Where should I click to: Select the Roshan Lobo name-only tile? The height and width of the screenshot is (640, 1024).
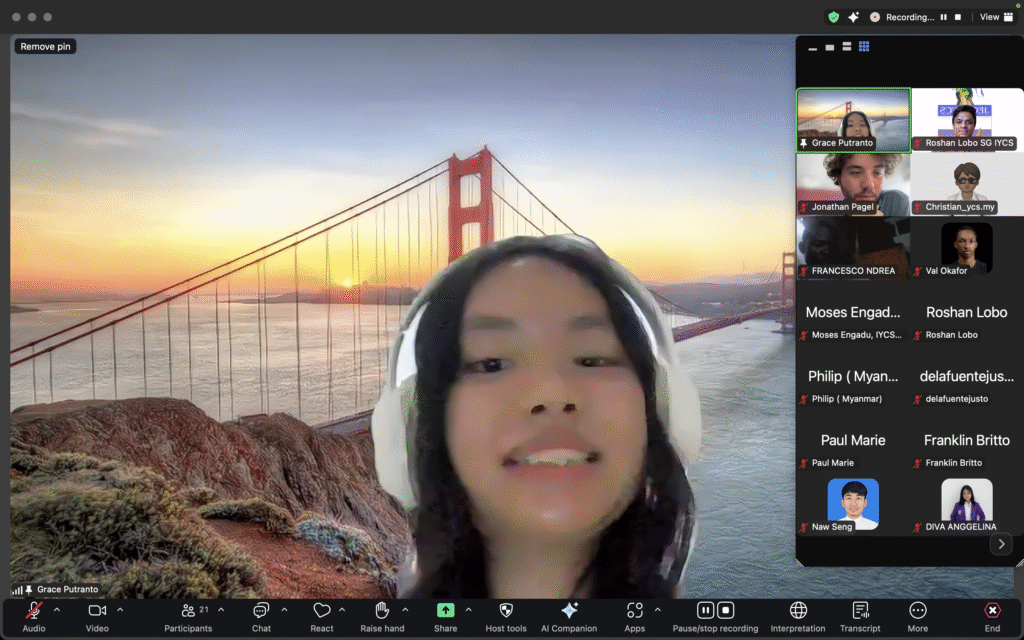point(967,312)
